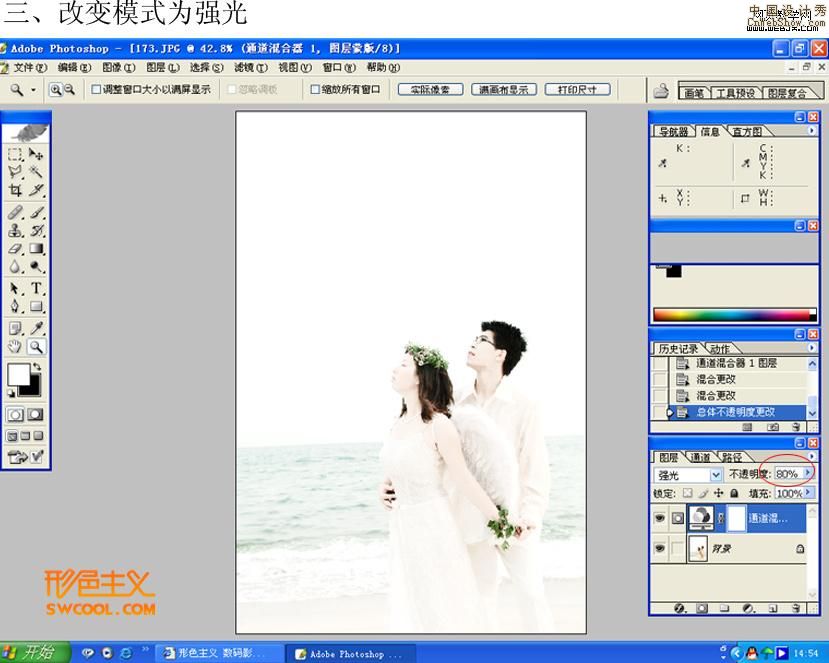Switch to the 通道 tab
This screenshot has height=663, width=829.
coord(701,457)
